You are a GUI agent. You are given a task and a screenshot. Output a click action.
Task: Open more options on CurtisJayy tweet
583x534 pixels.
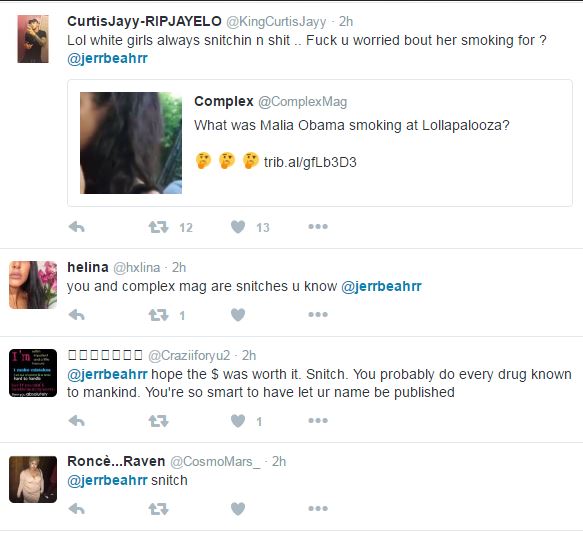[318, 226]
